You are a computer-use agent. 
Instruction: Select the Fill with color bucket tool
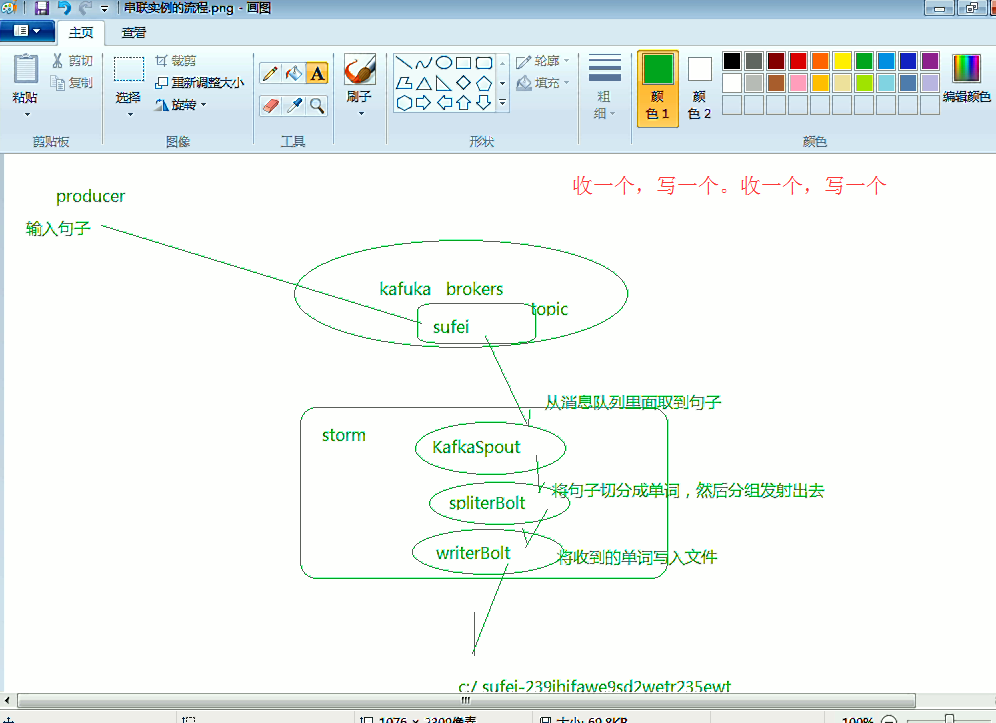293,74
